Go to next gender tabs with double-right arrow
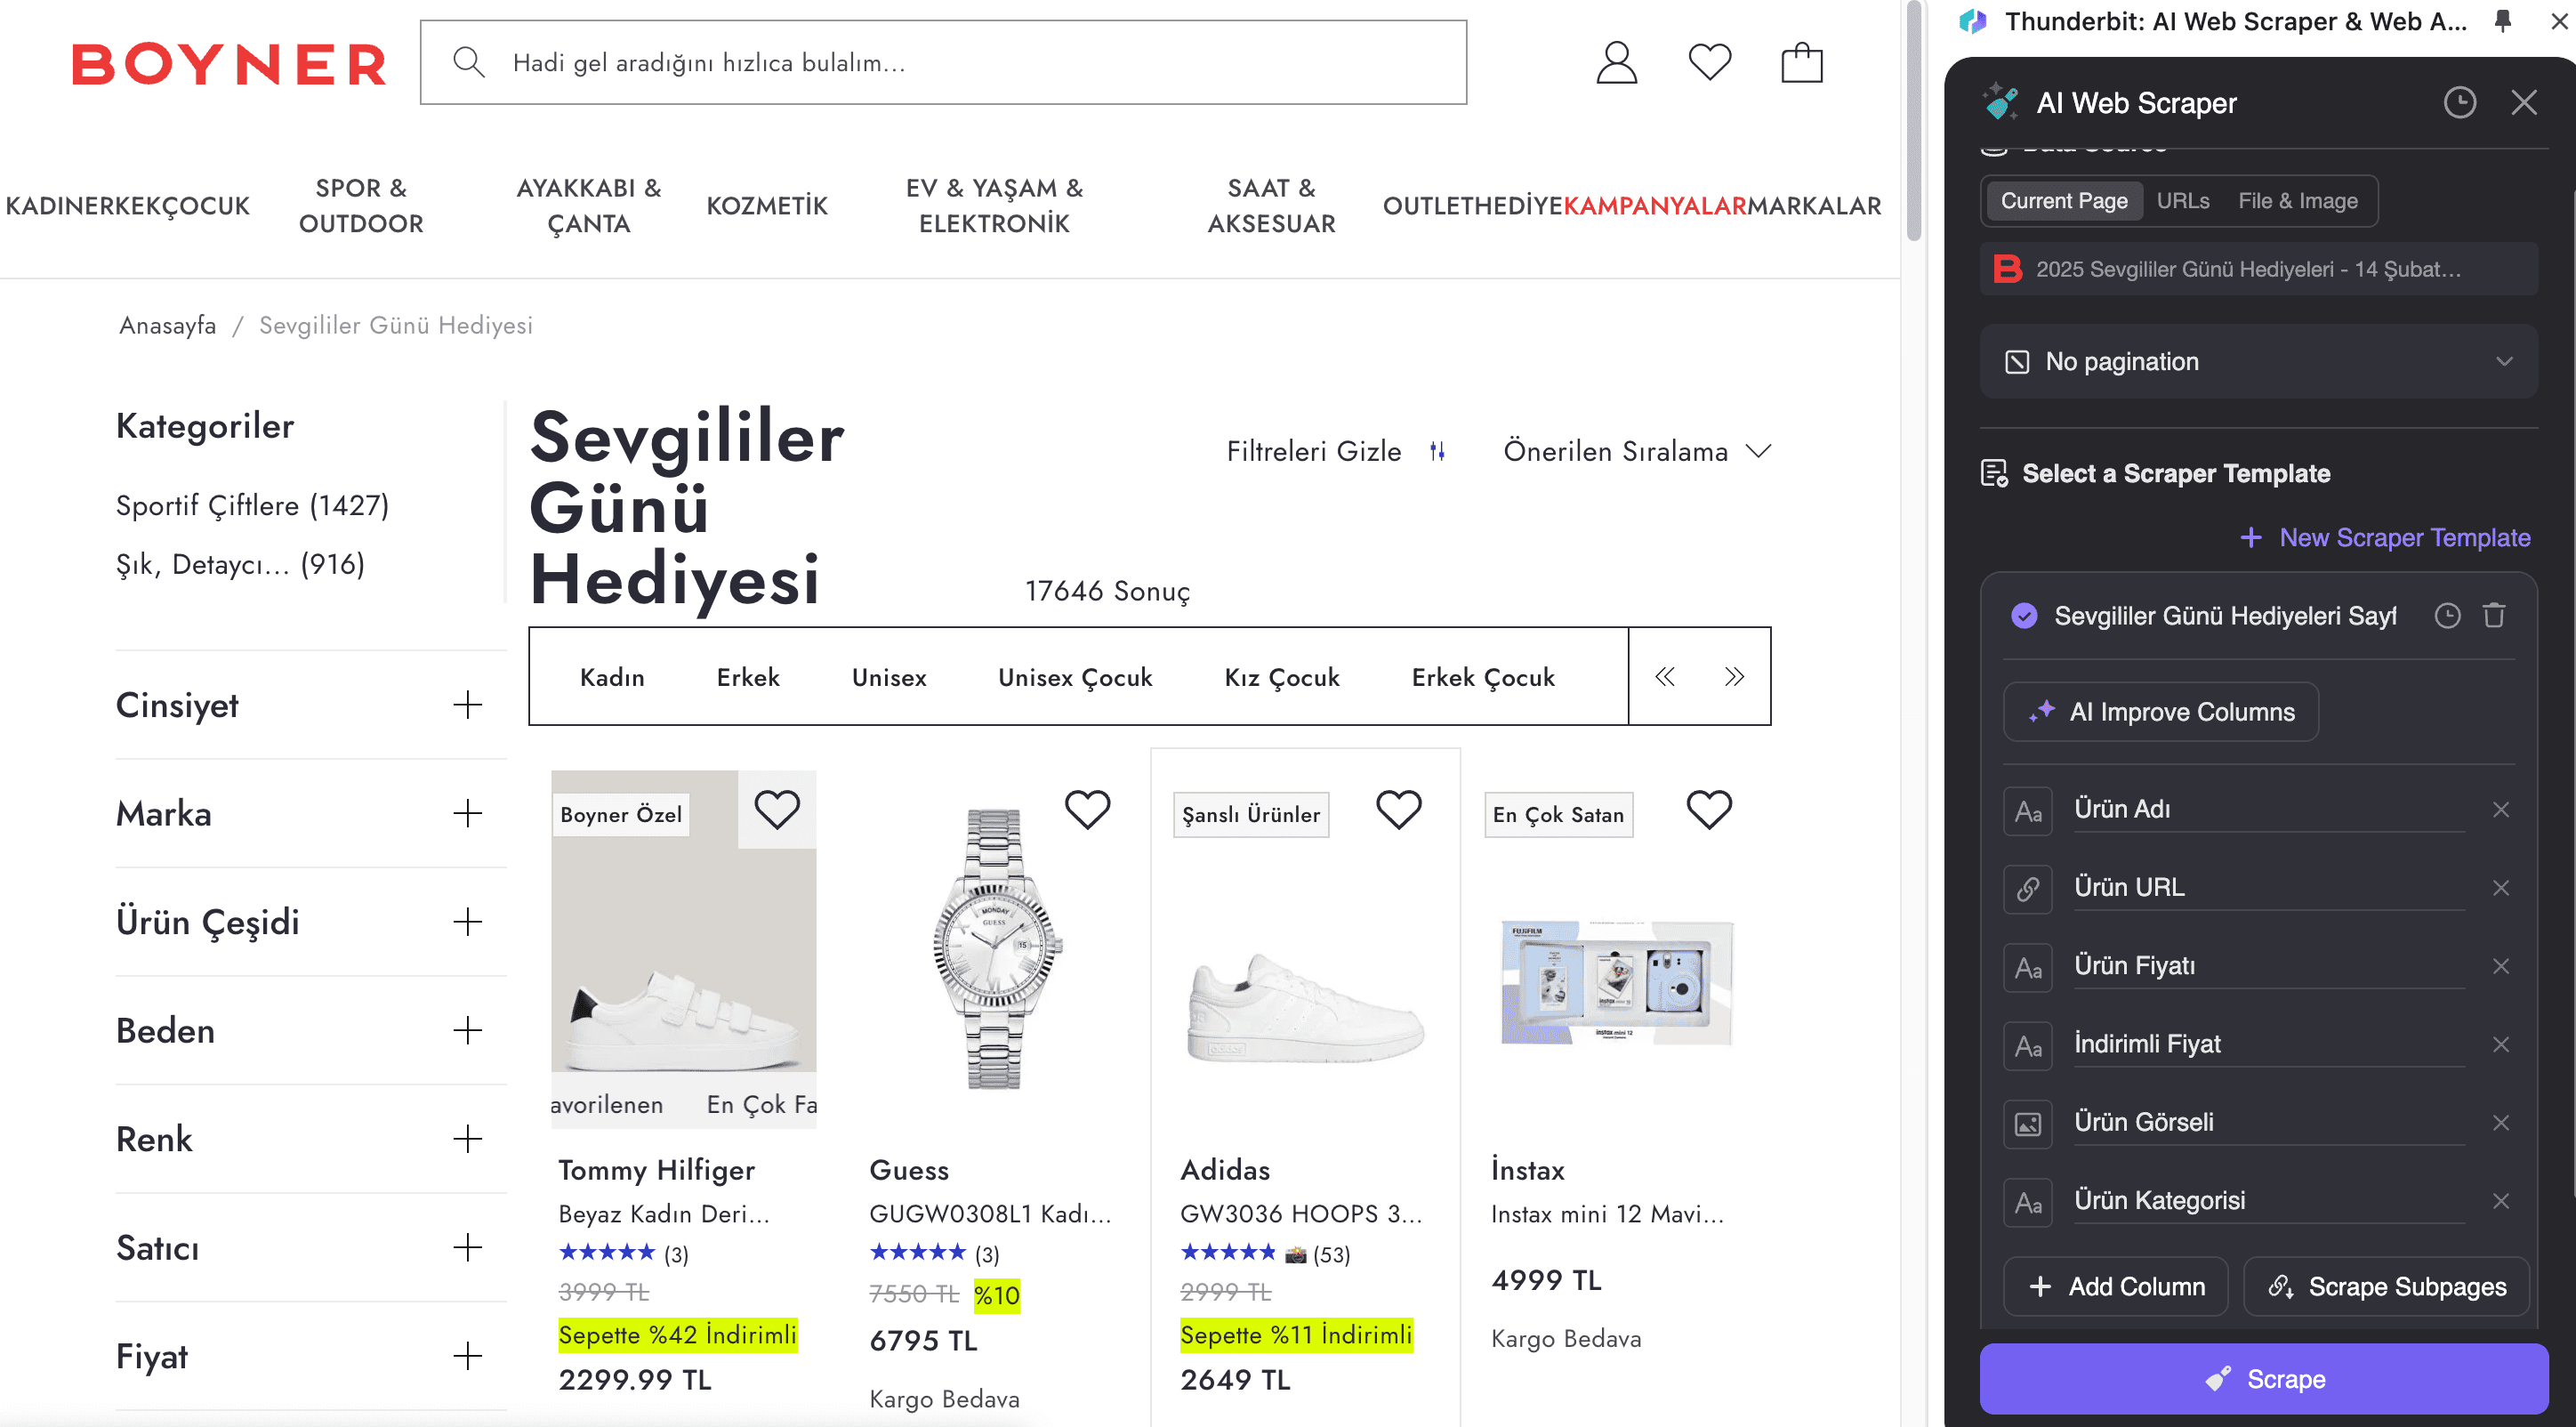Image resolution: width=2576 pixels, height=1427 pixels. [1734, 677]
